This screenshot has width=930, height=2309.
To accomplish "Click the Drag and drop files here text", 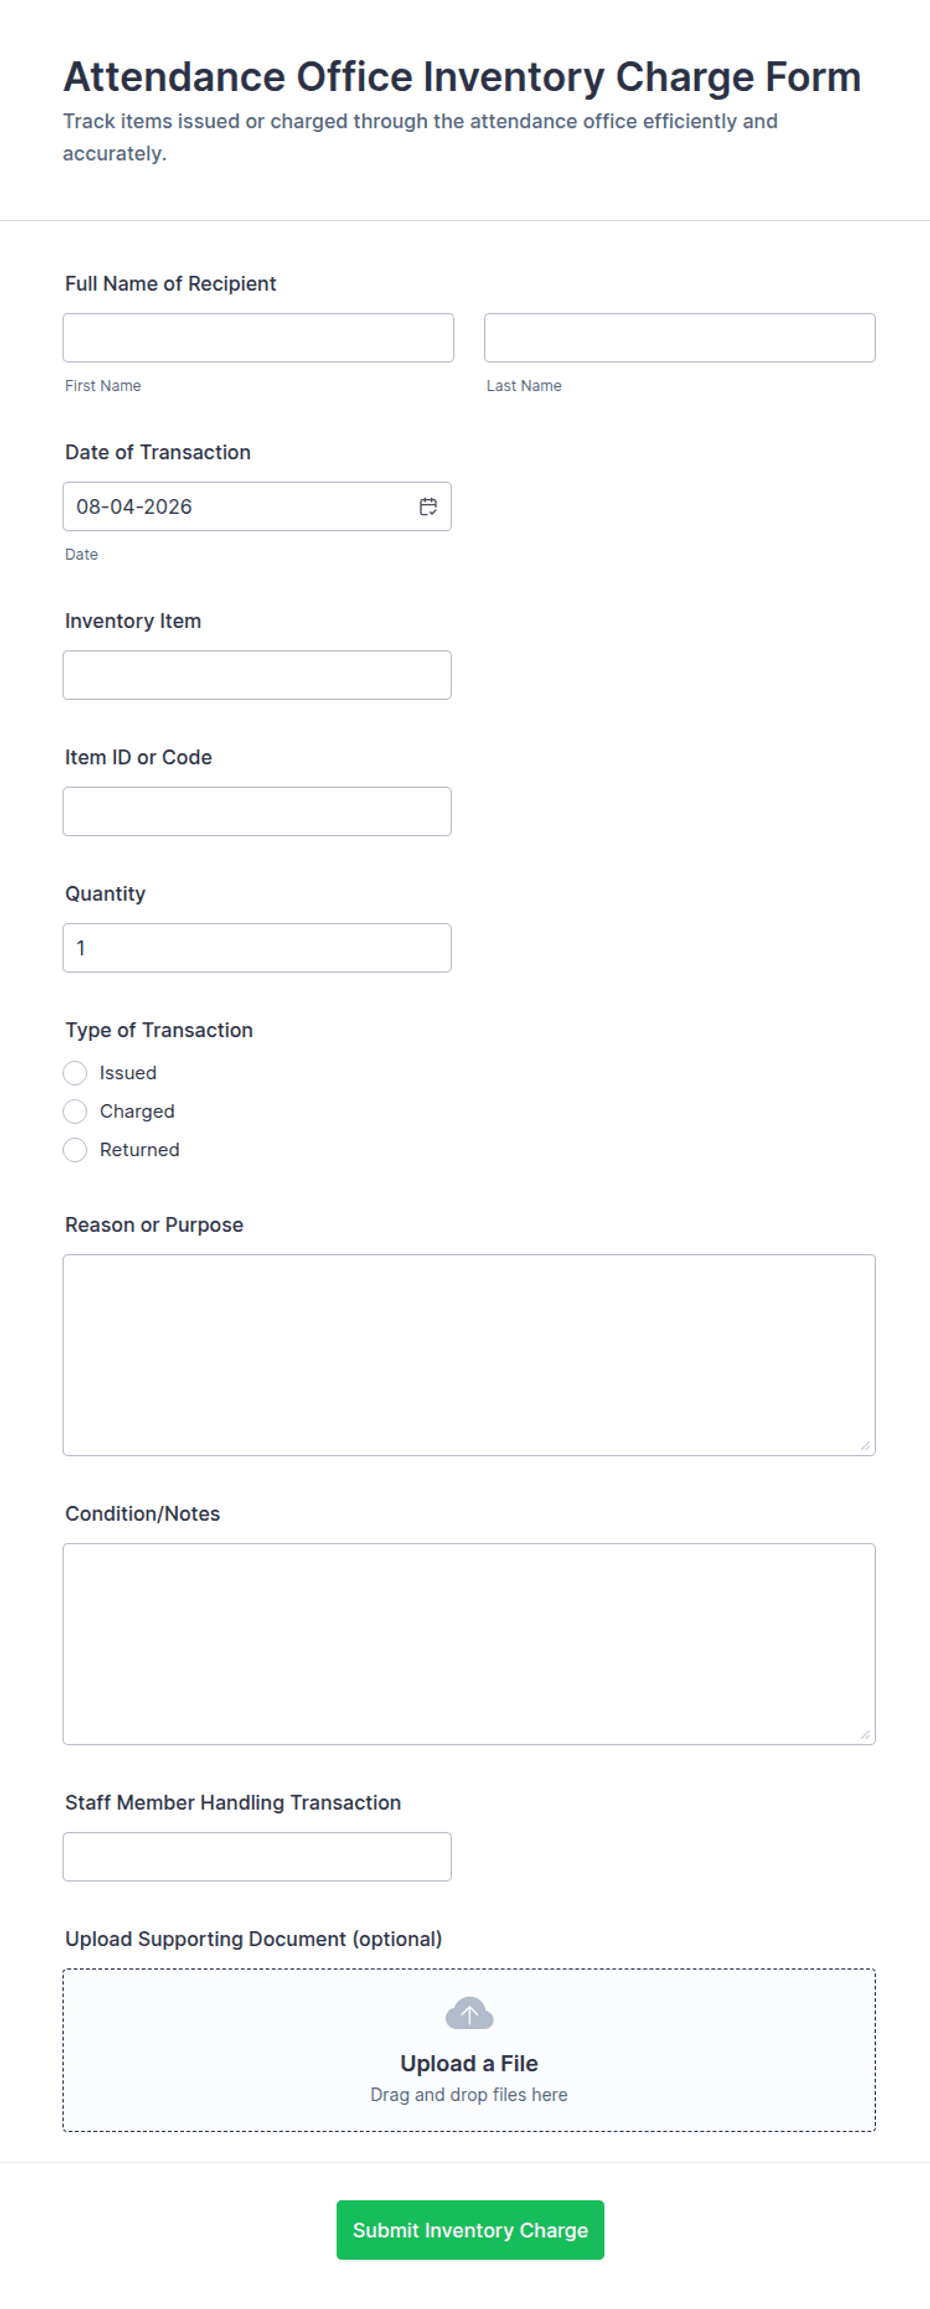I will [x=469, y=2095].
